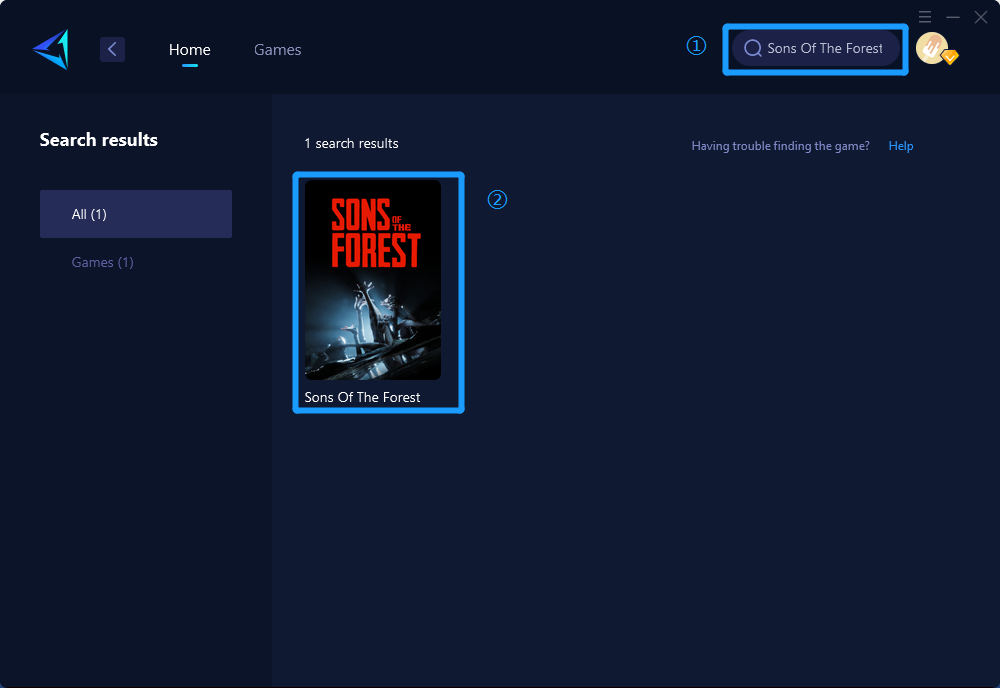Minimize the application window
The width and height of the screenshot is (1000, 688).
[x=953, y=17]
